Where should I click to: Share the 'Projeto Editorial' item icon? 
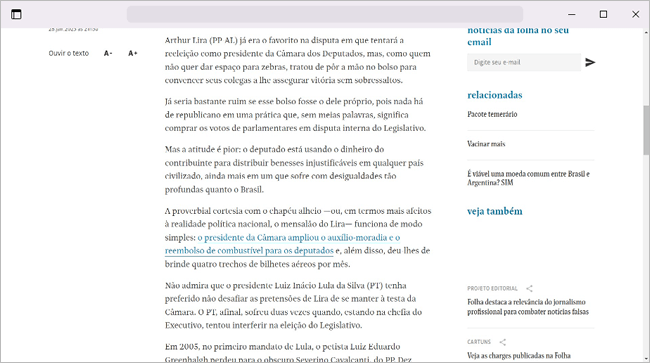pos(529,288)
